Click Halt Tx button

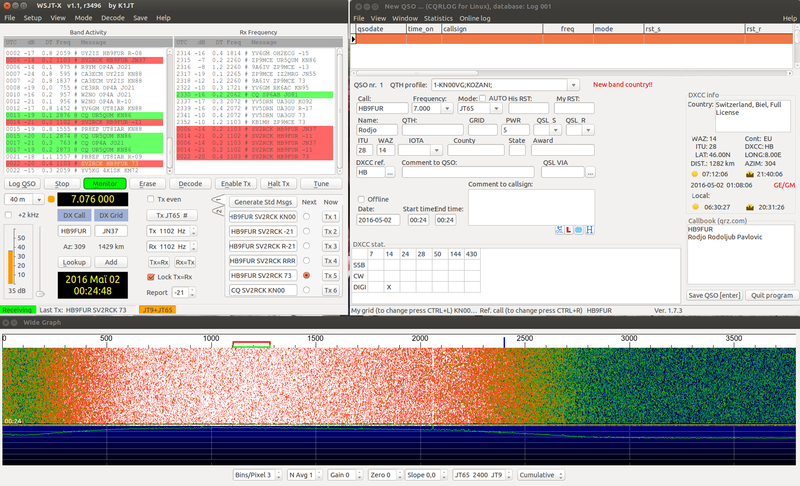pos(278,184)
